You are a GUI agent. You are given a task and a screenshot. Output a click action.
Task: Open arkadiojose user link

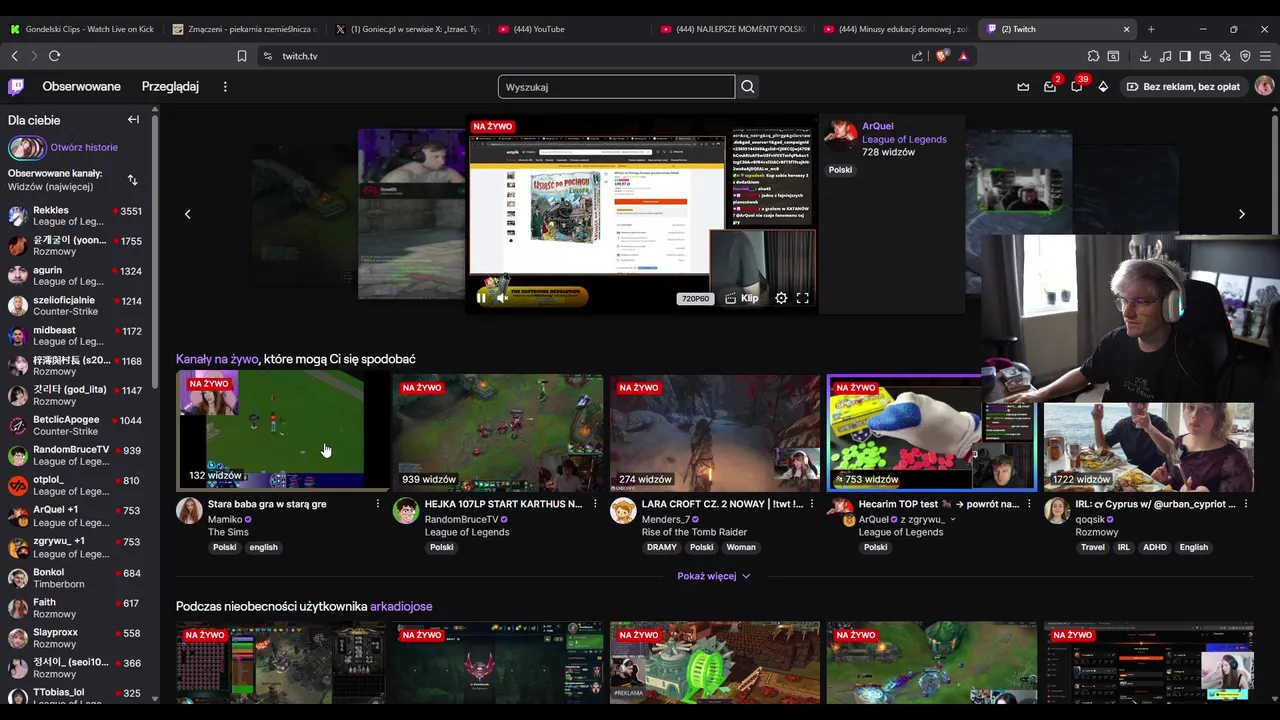point(401,607)
